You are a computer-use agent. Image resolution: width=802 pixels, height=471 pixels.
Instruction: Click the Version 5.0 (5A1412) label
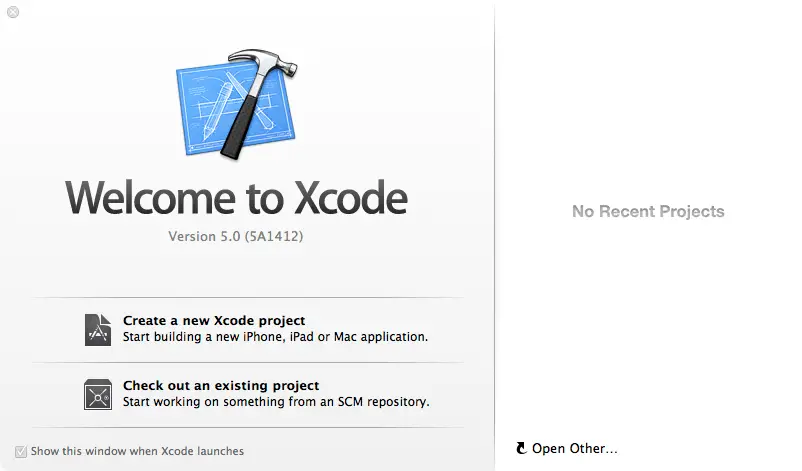coord(236,237)
